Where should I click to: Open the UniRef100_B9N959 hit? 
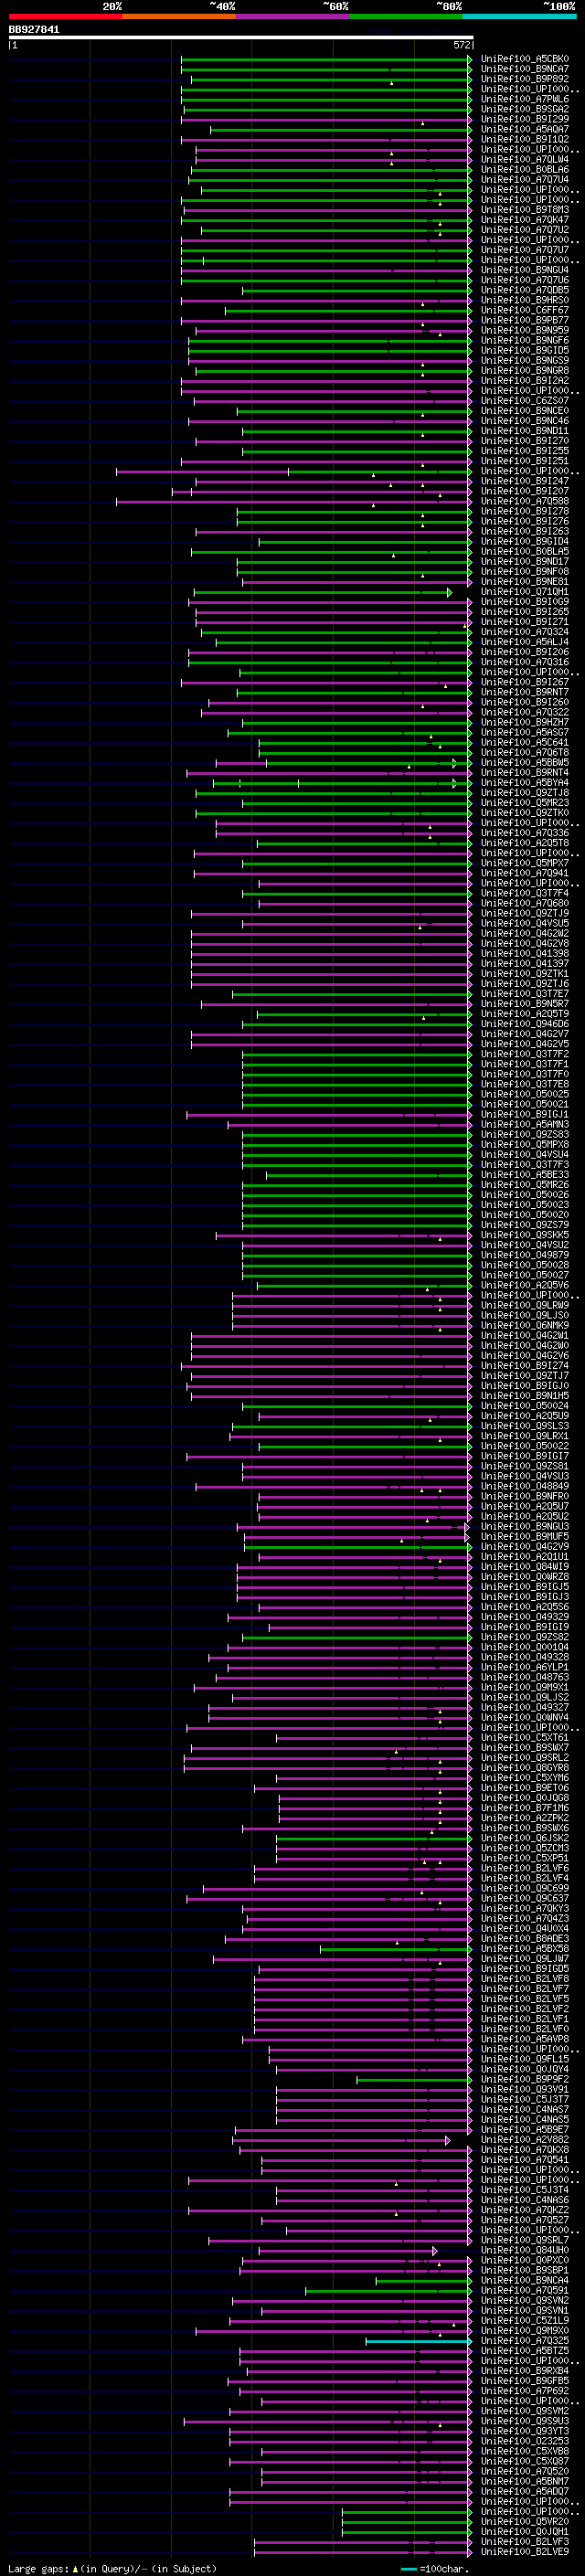pos(525,330)
